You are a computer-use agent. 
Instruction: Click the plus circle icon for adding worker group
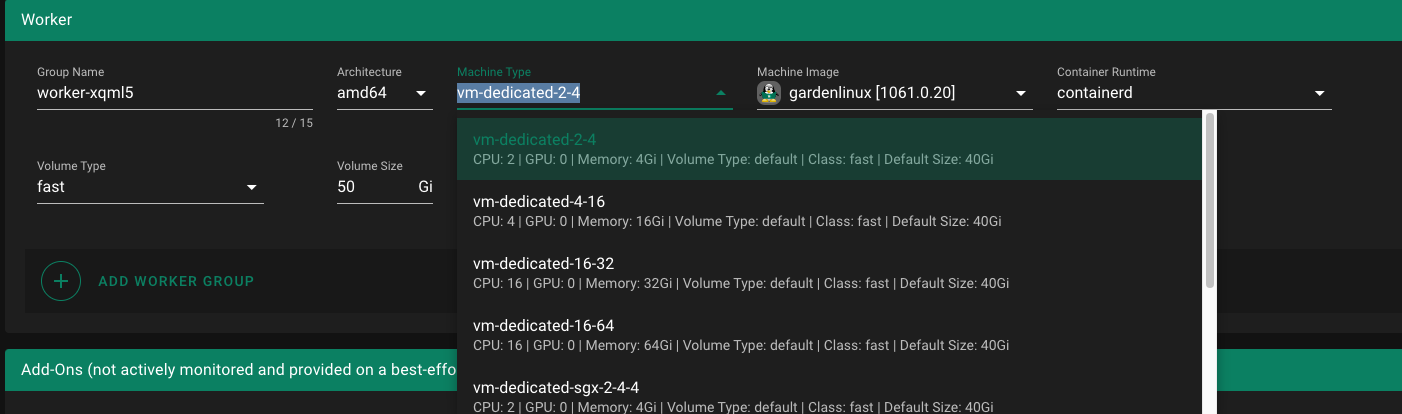(61, 281)
